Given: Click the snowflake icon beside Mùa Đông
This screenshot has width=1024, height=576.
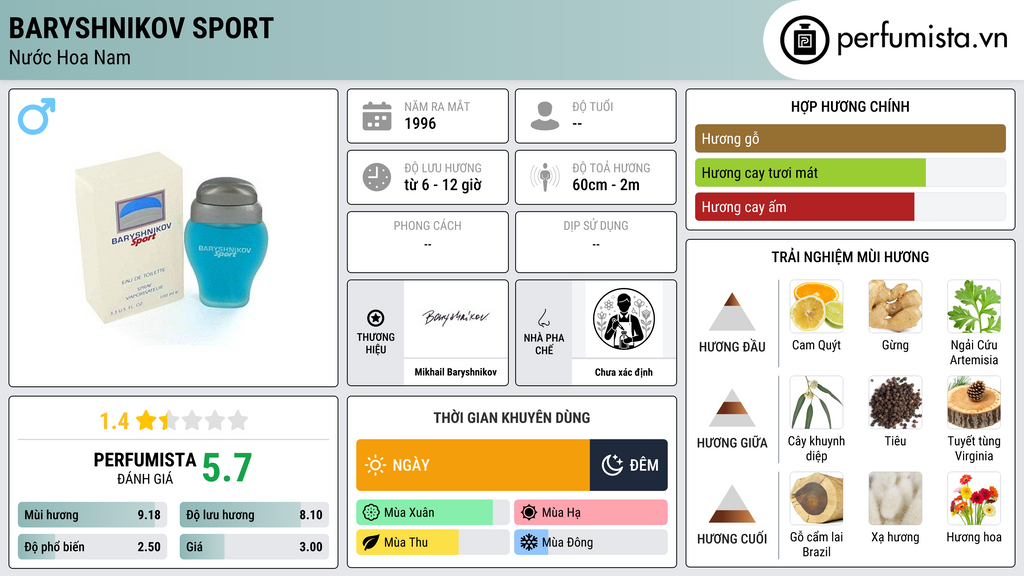Looking at the screenshot, I should pos(529,542).
